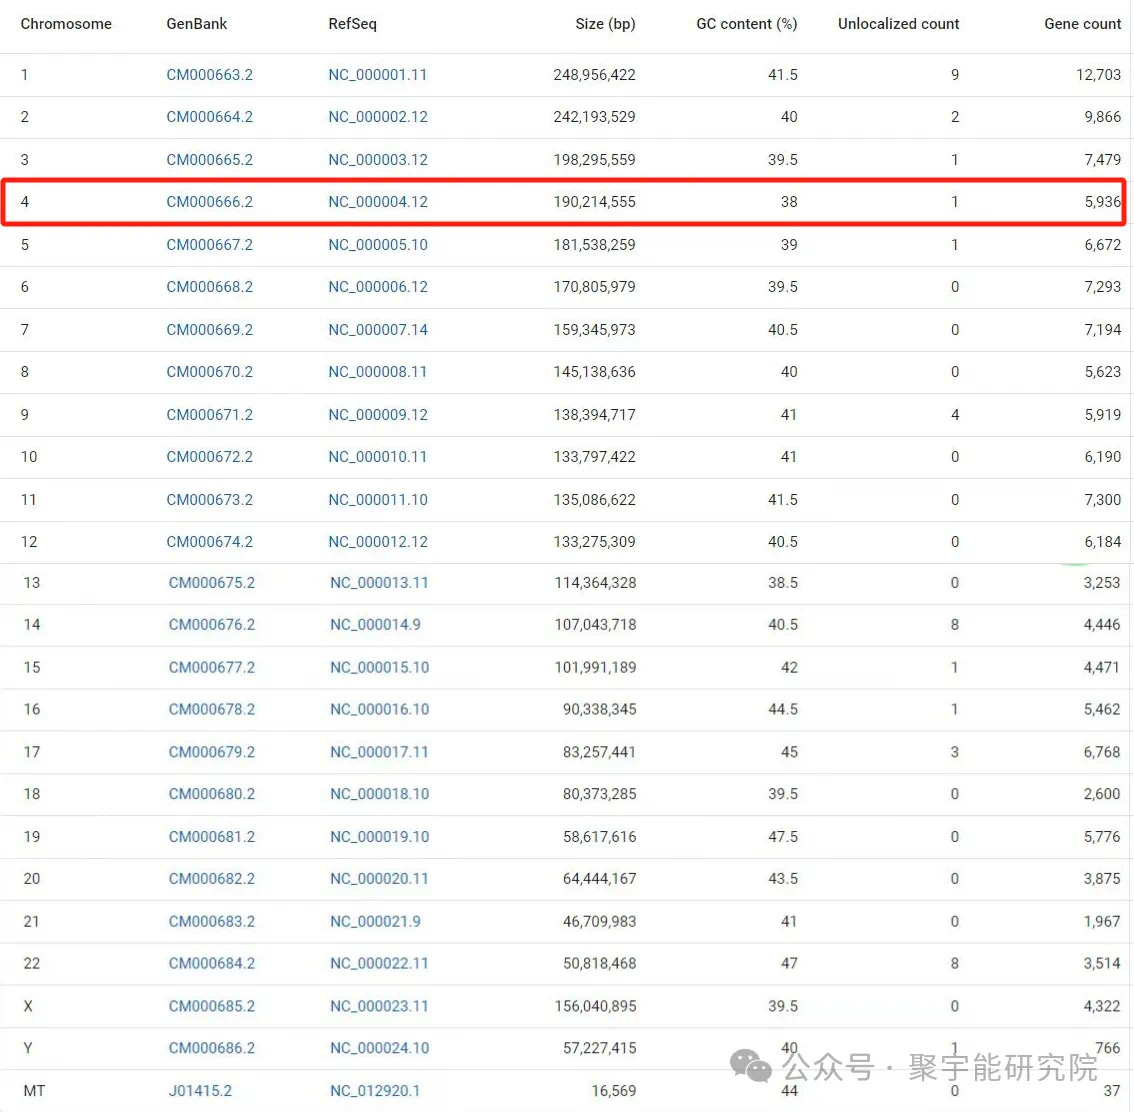Open the CM000686.2 link for chromosome Y

pyautogui.click(x=211, y=1048)
